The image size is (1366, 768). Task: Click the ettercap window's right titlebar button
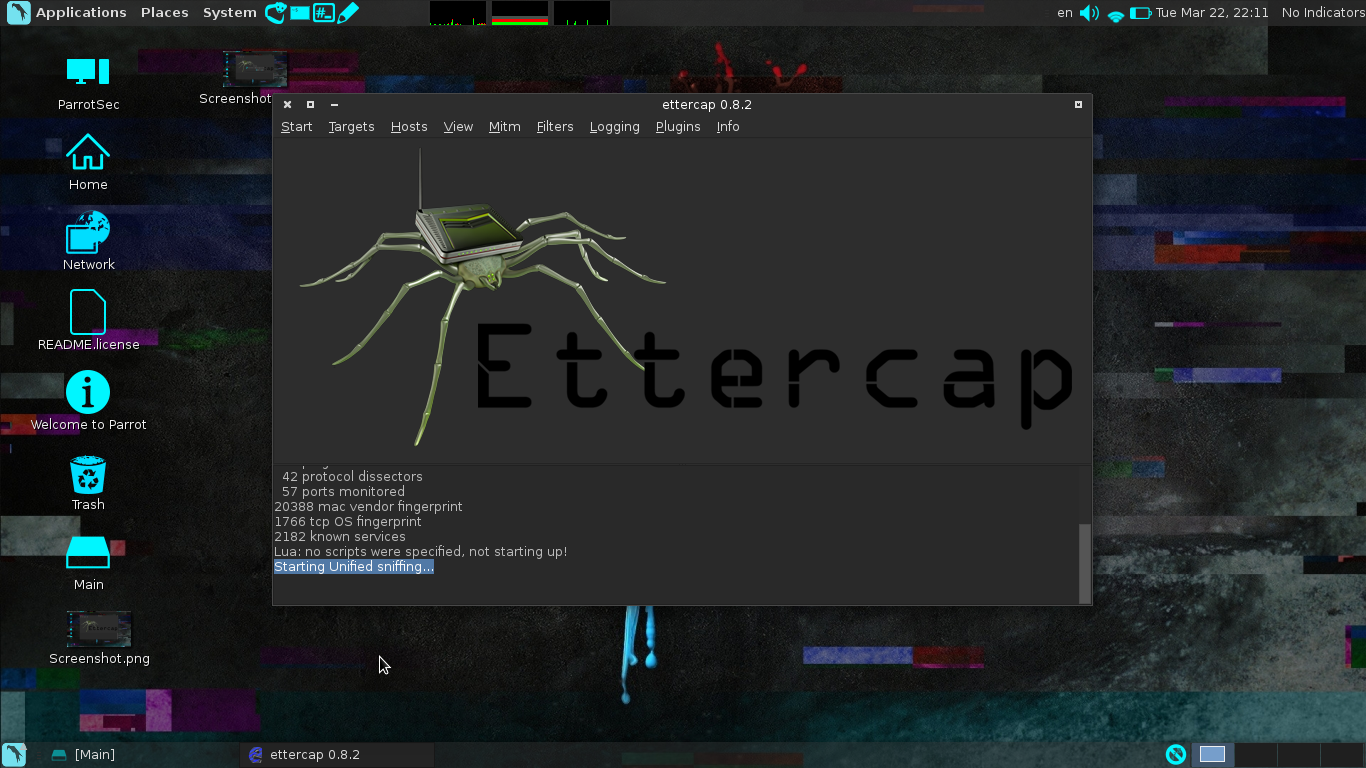point(1078,104)
